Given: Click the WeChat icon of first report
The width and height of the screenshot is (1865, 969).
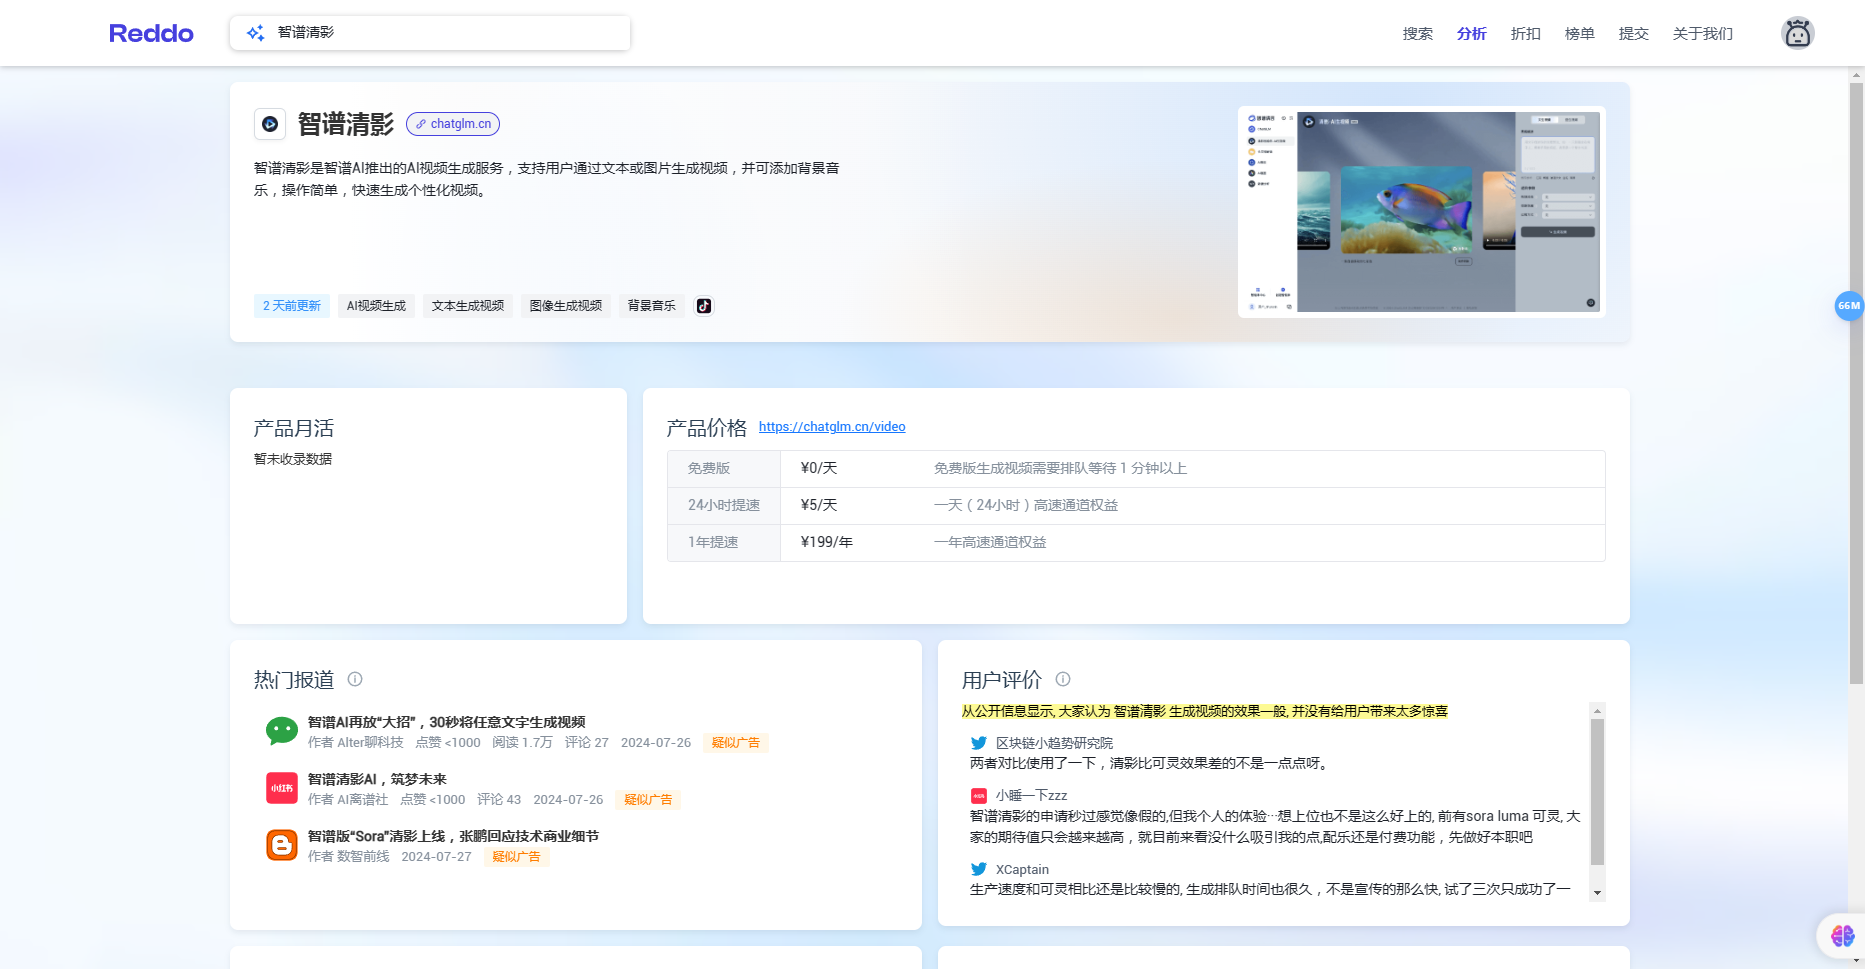Looking at the screenshot, I should point(282,731).
